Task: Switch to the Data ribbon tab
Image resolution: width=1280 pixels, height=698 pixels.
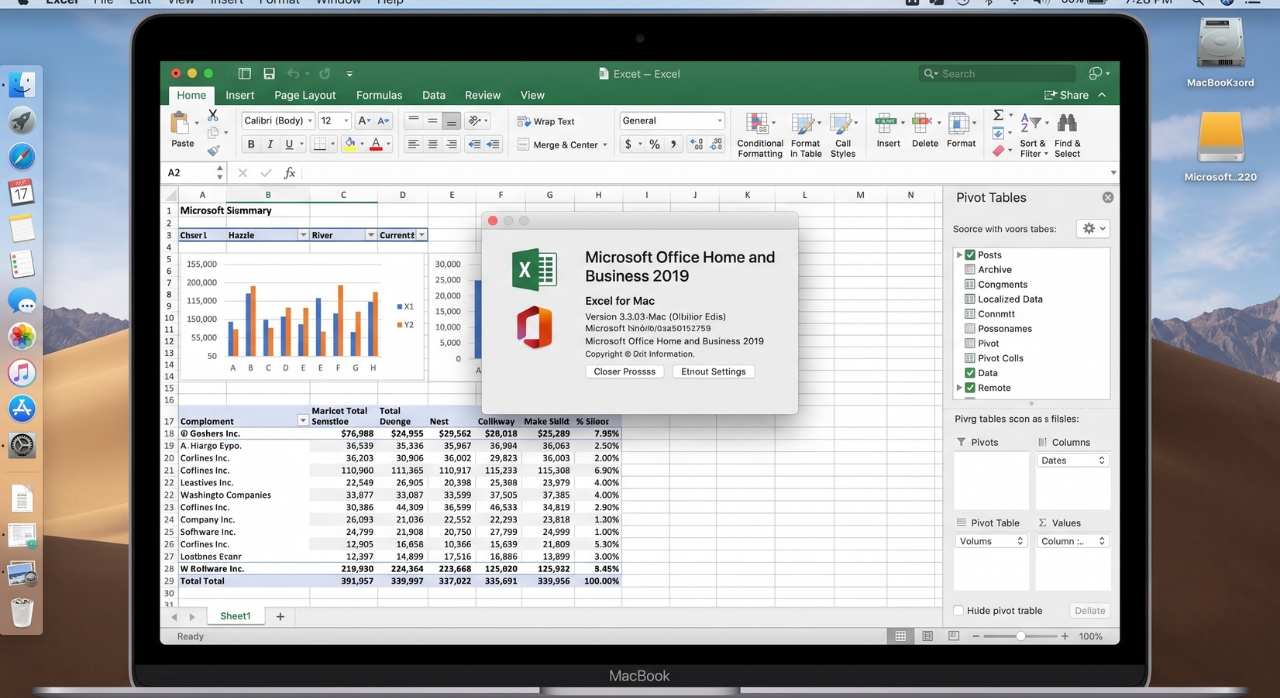Action: point(434,96)
